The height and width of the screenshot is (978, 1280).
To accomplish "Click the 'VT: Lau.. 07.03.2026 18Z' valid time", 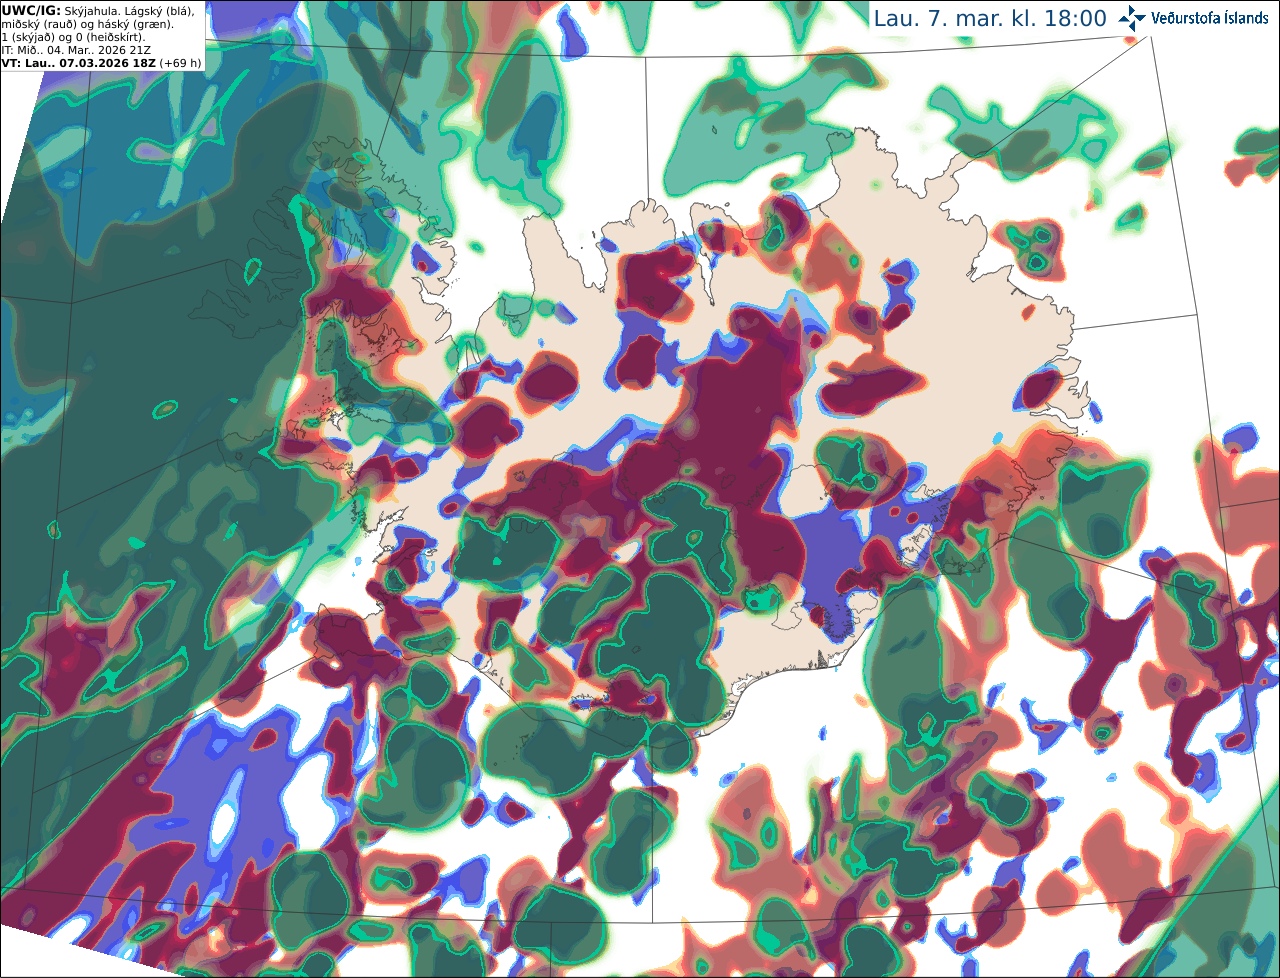I will click(x=78, y=62).
